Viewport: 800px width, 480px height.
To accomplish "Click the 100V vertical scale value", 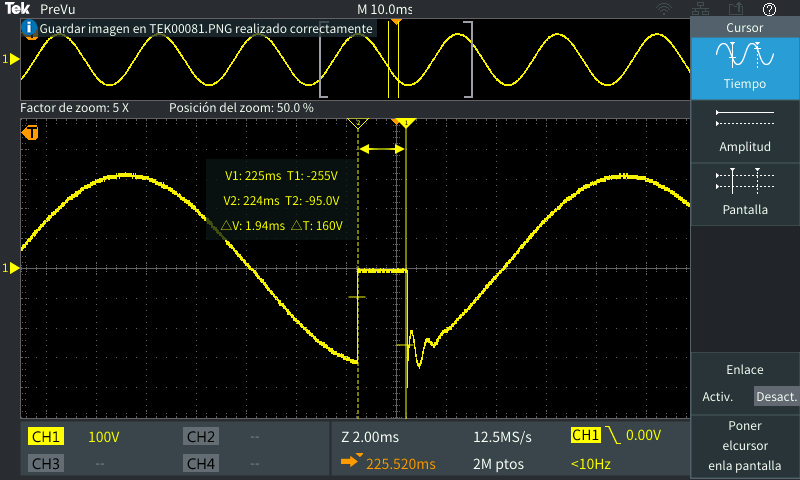I will pos(104,437).
